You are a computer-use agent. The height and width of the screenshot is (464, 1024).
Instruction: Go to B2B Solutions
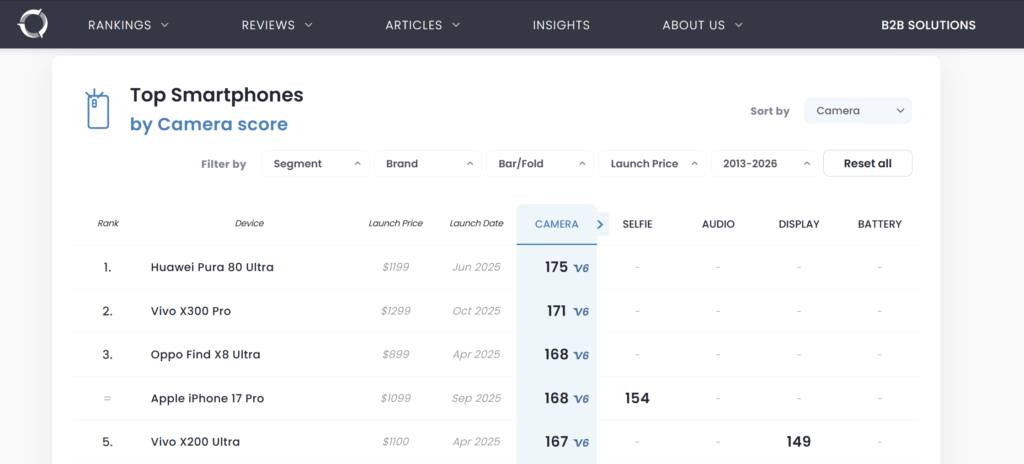(x=928, y=25)
